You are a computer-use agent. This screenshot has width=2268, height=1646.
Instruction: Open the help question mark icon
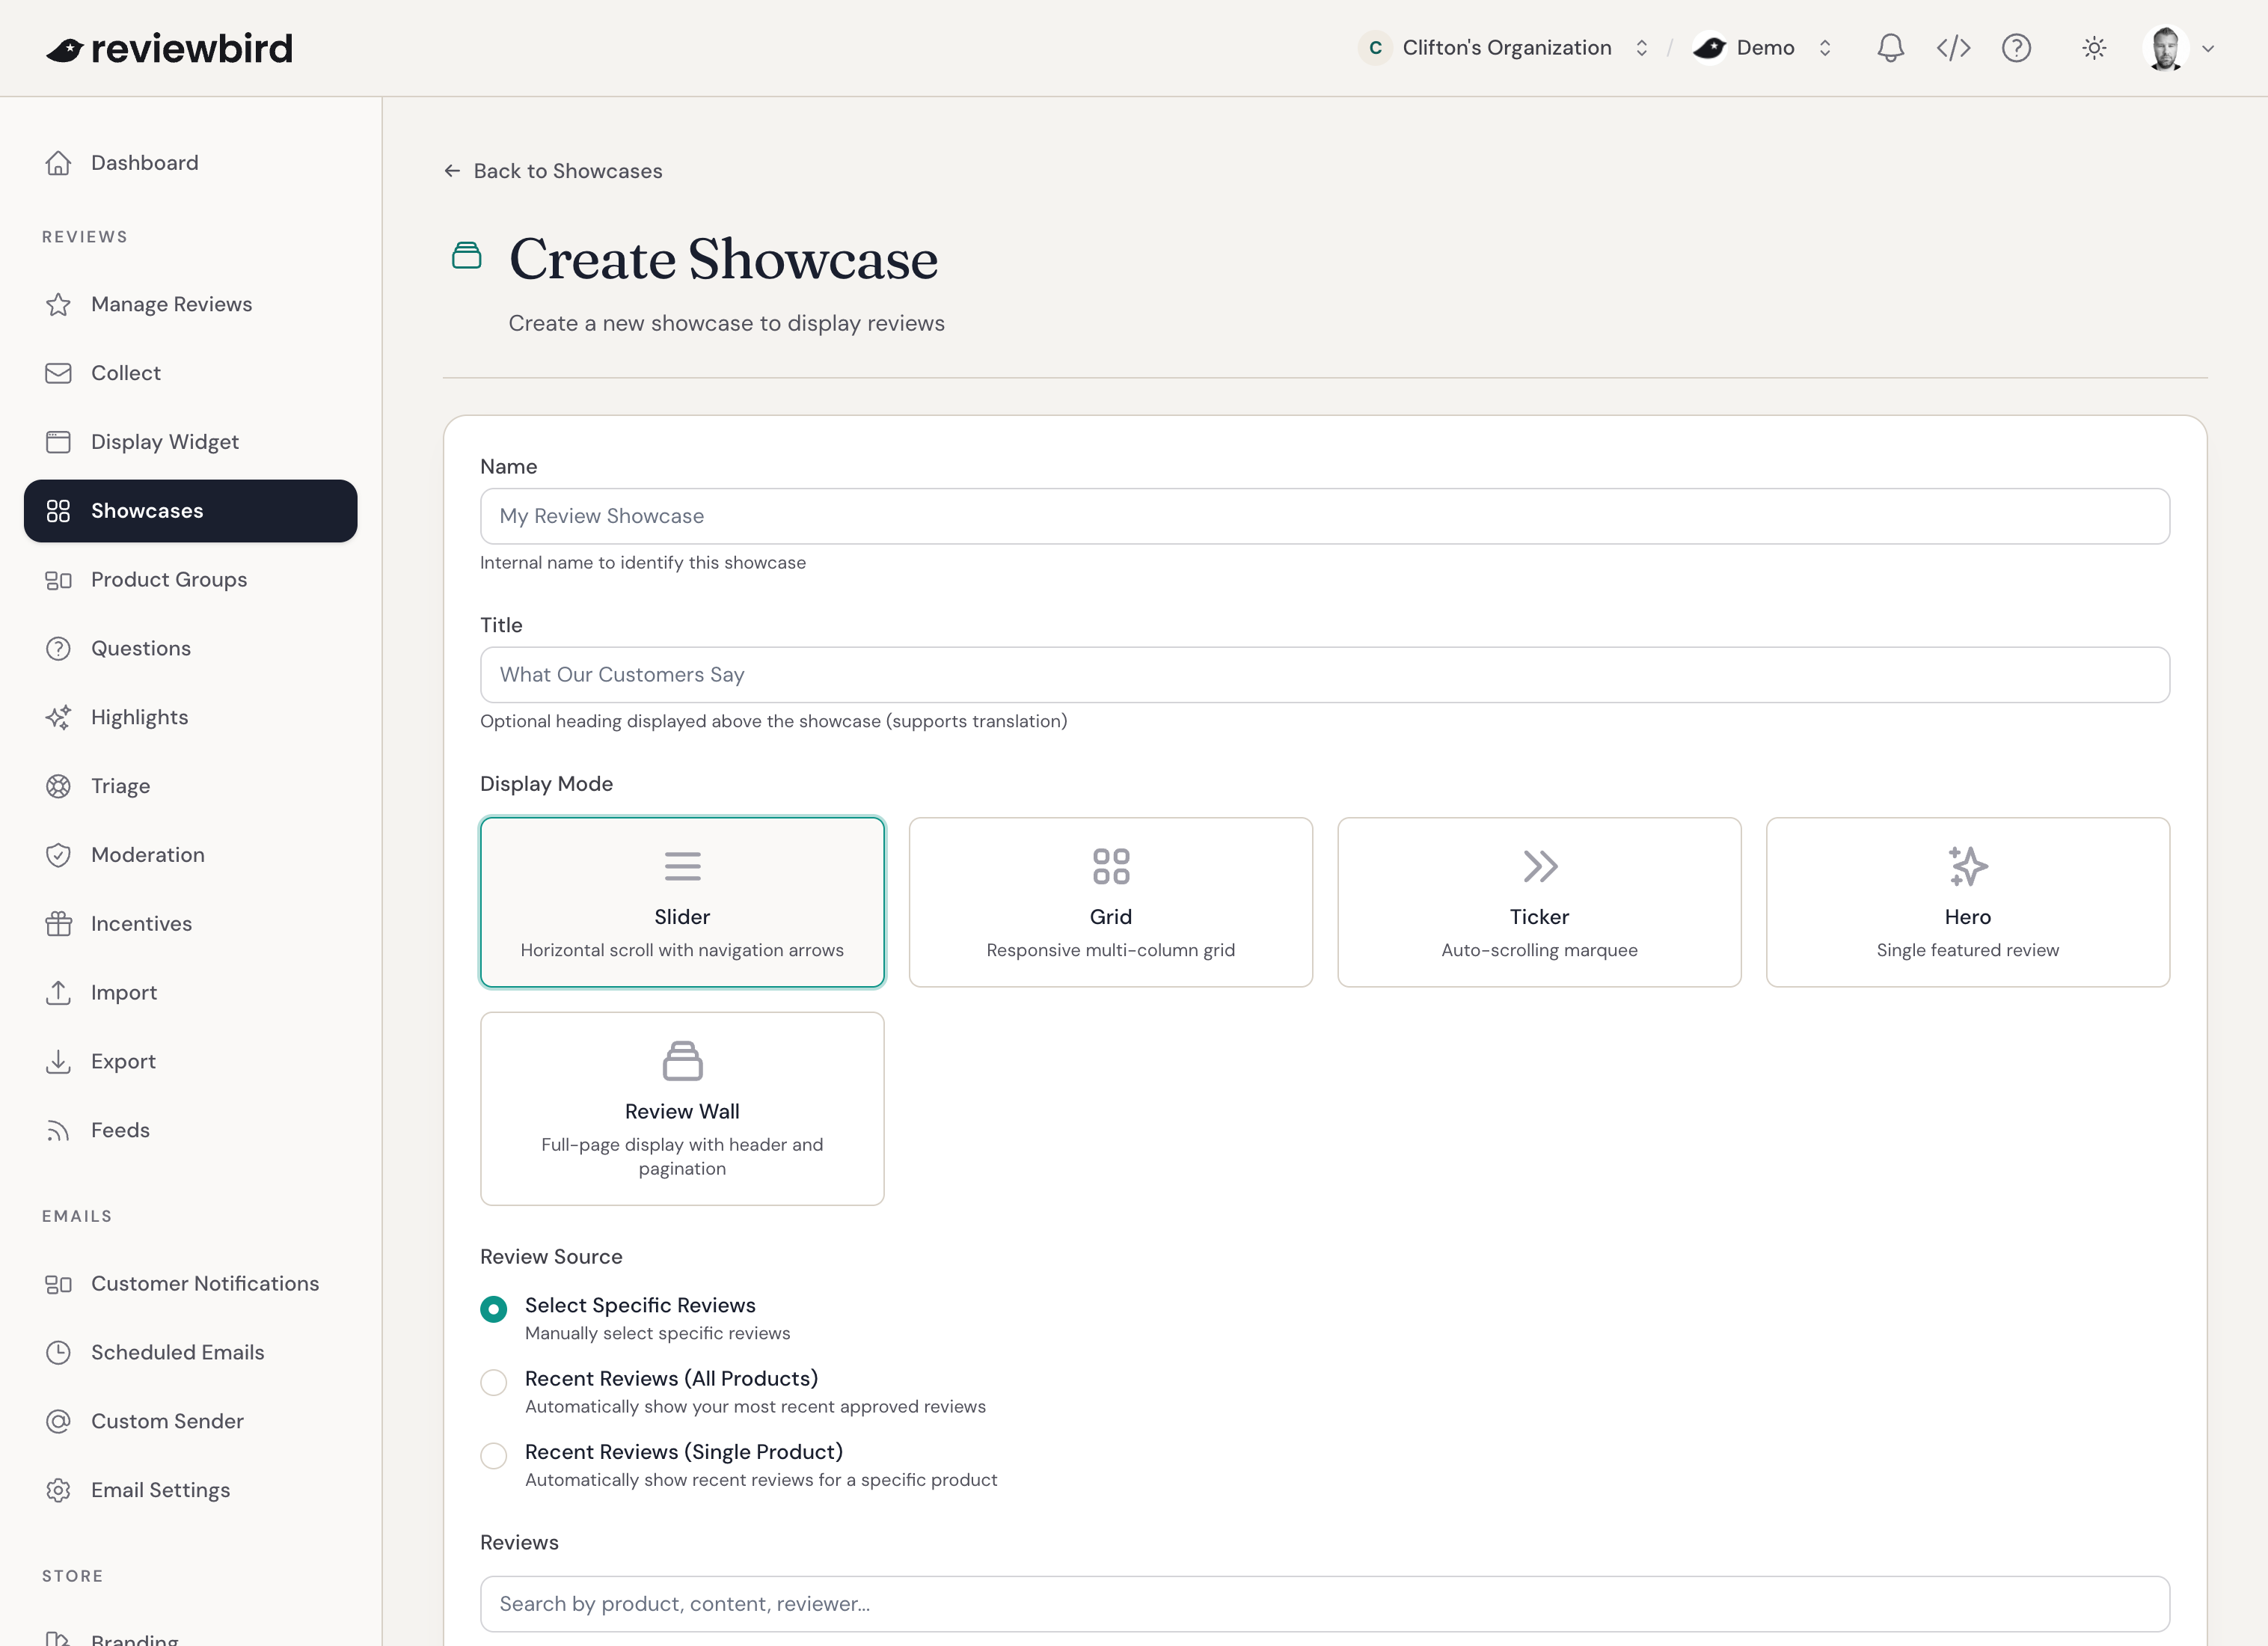[2016, 48]
